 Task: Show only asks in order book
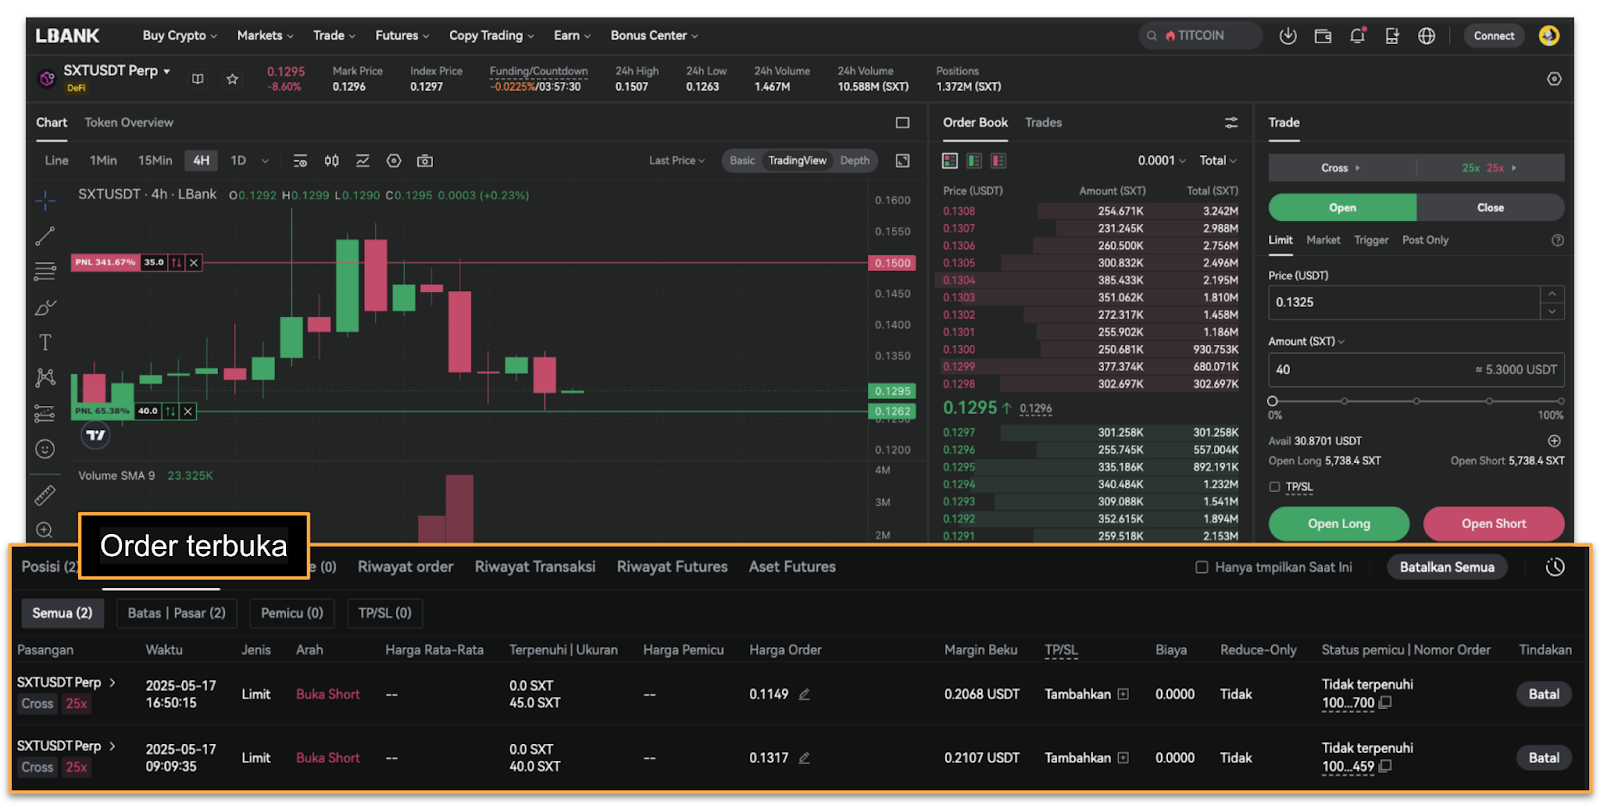998,161
